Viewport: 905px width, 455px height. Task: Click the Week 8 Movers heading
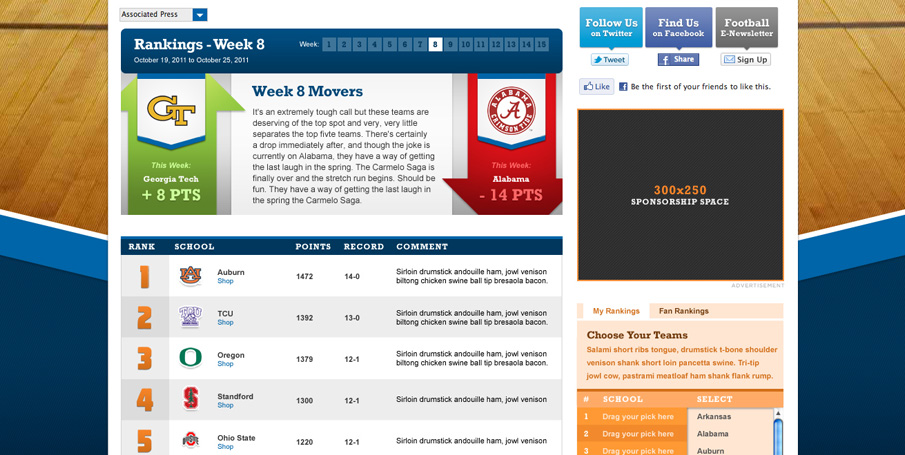(308, 91)
